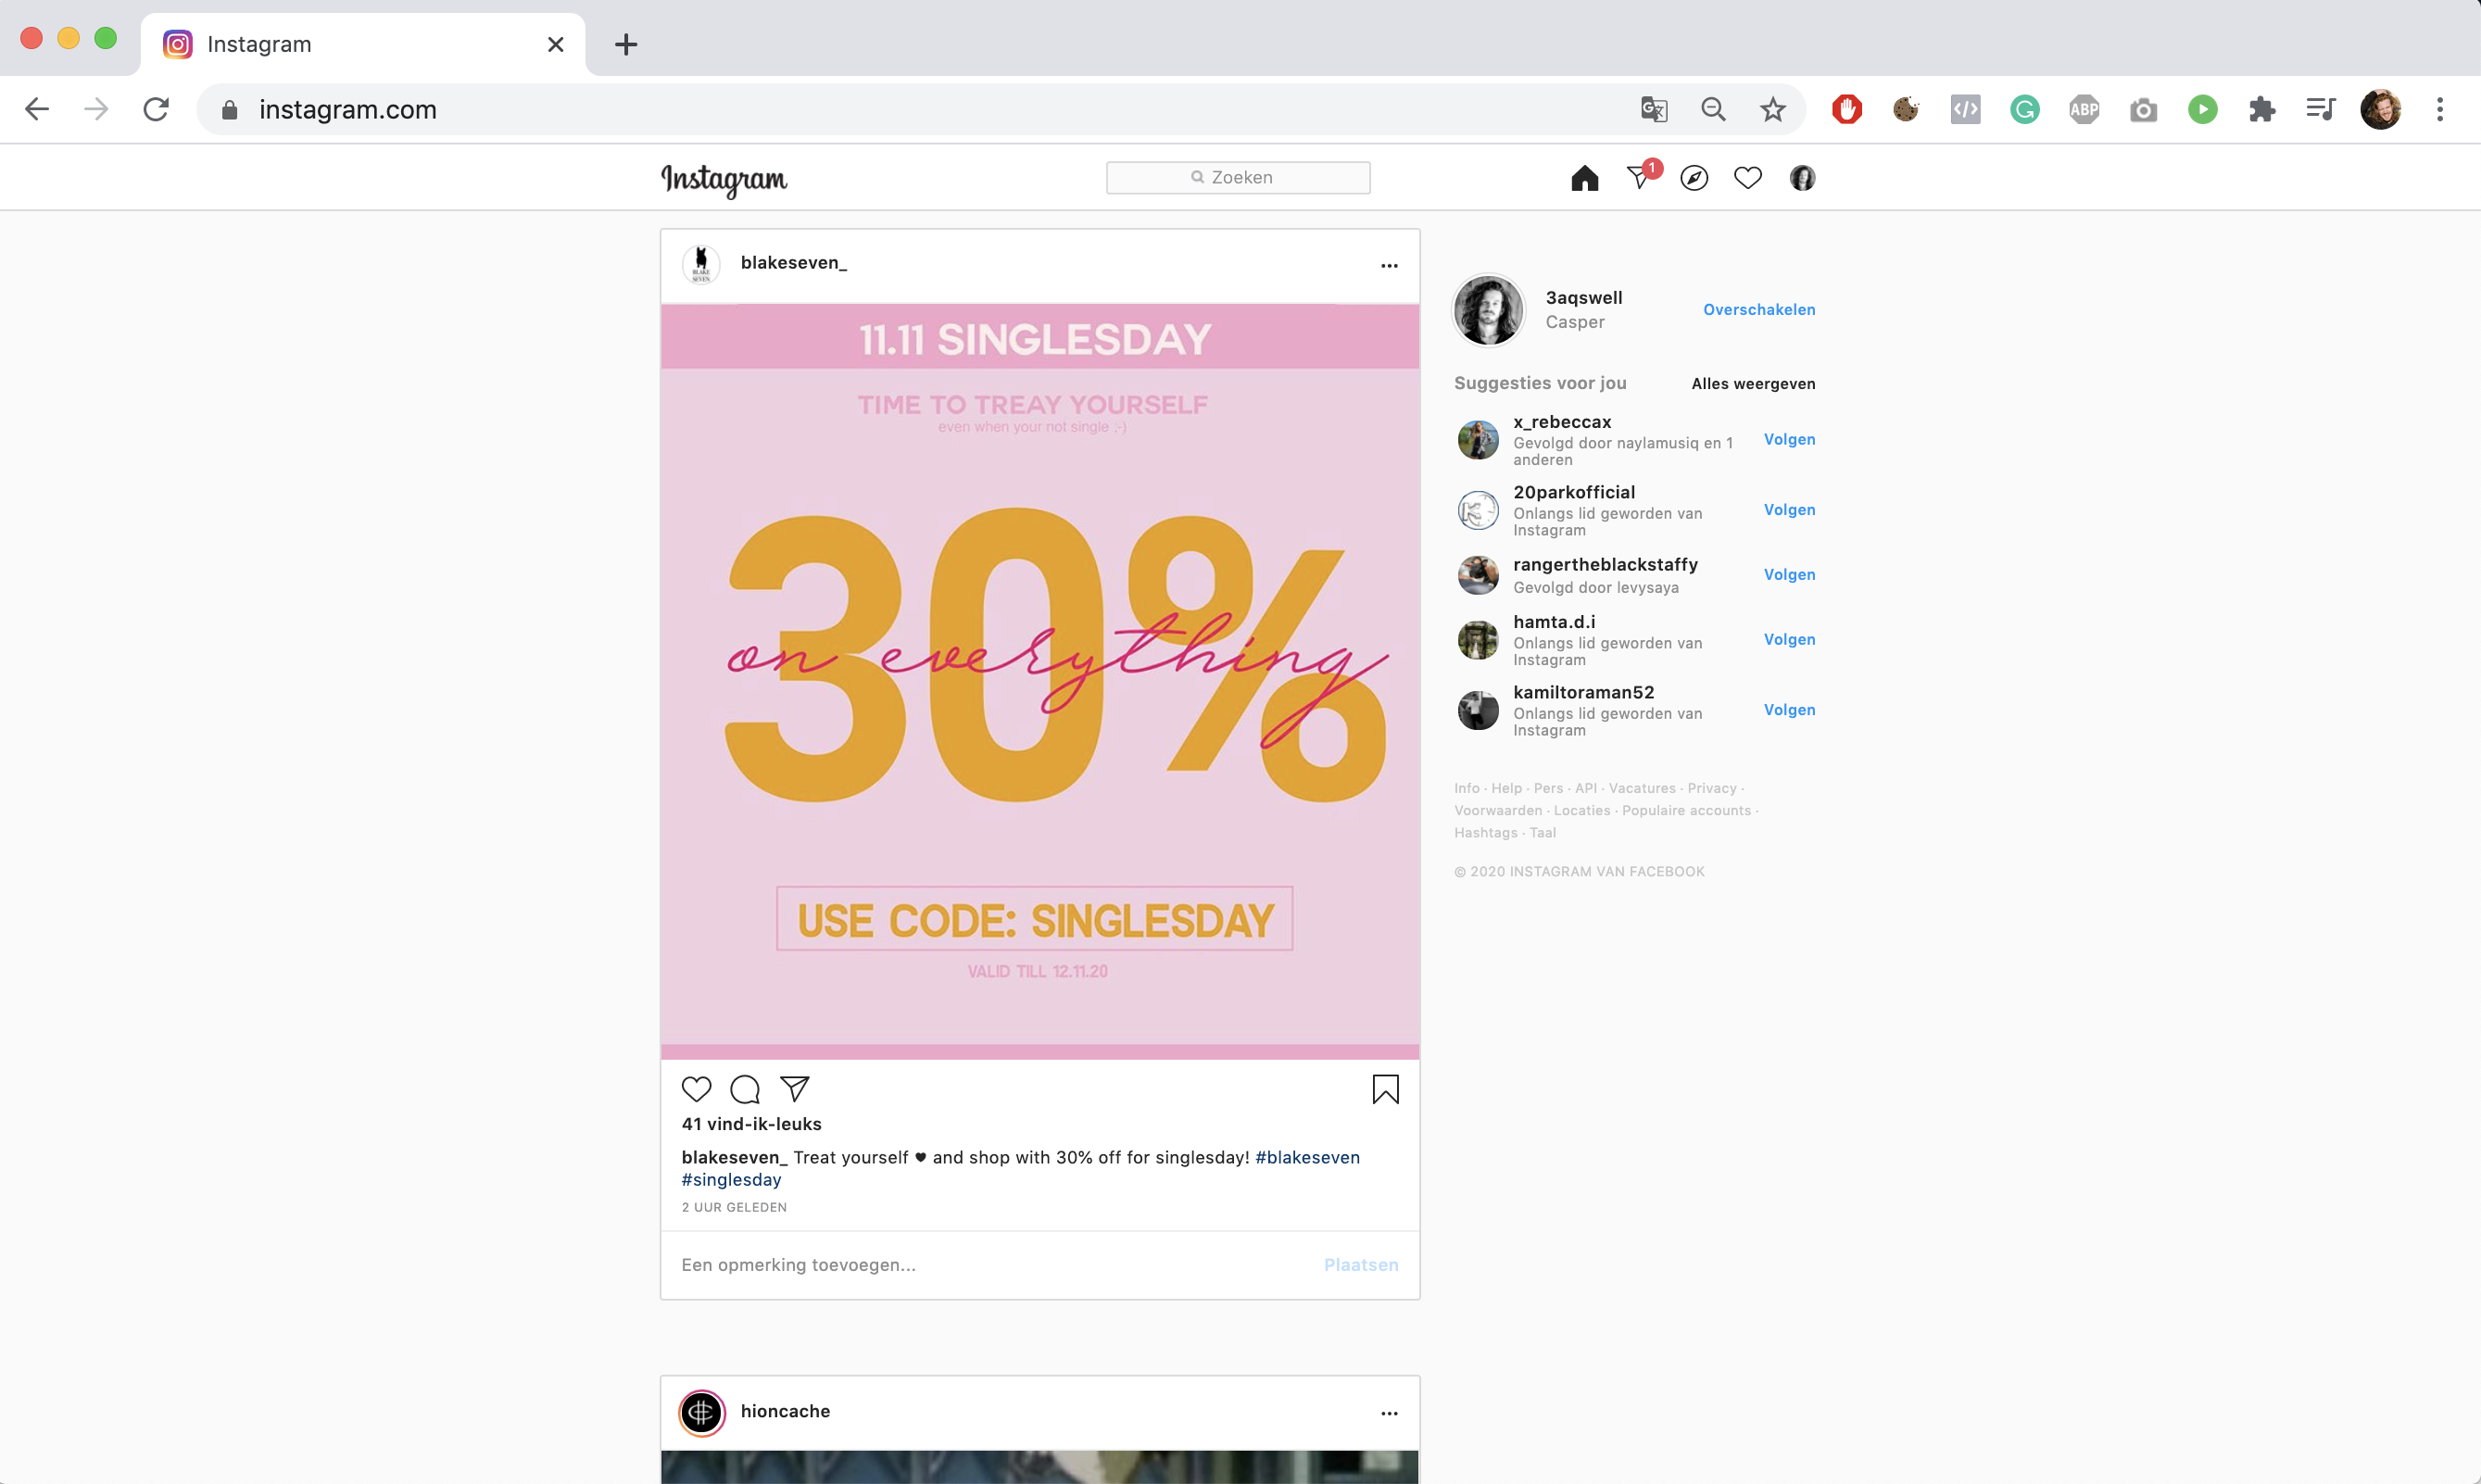
Task: Click the Zoeken search field
Action: pyautogui.click(x=1238, y=178)
